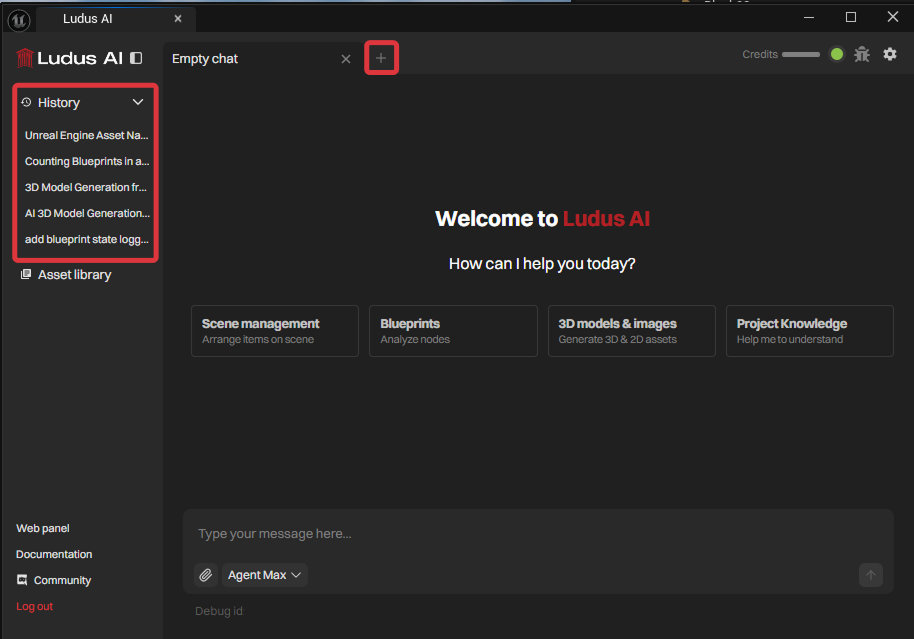The image size is (914, 639).
Task: Close the window with the X button
Action: (x=892, y=17)
